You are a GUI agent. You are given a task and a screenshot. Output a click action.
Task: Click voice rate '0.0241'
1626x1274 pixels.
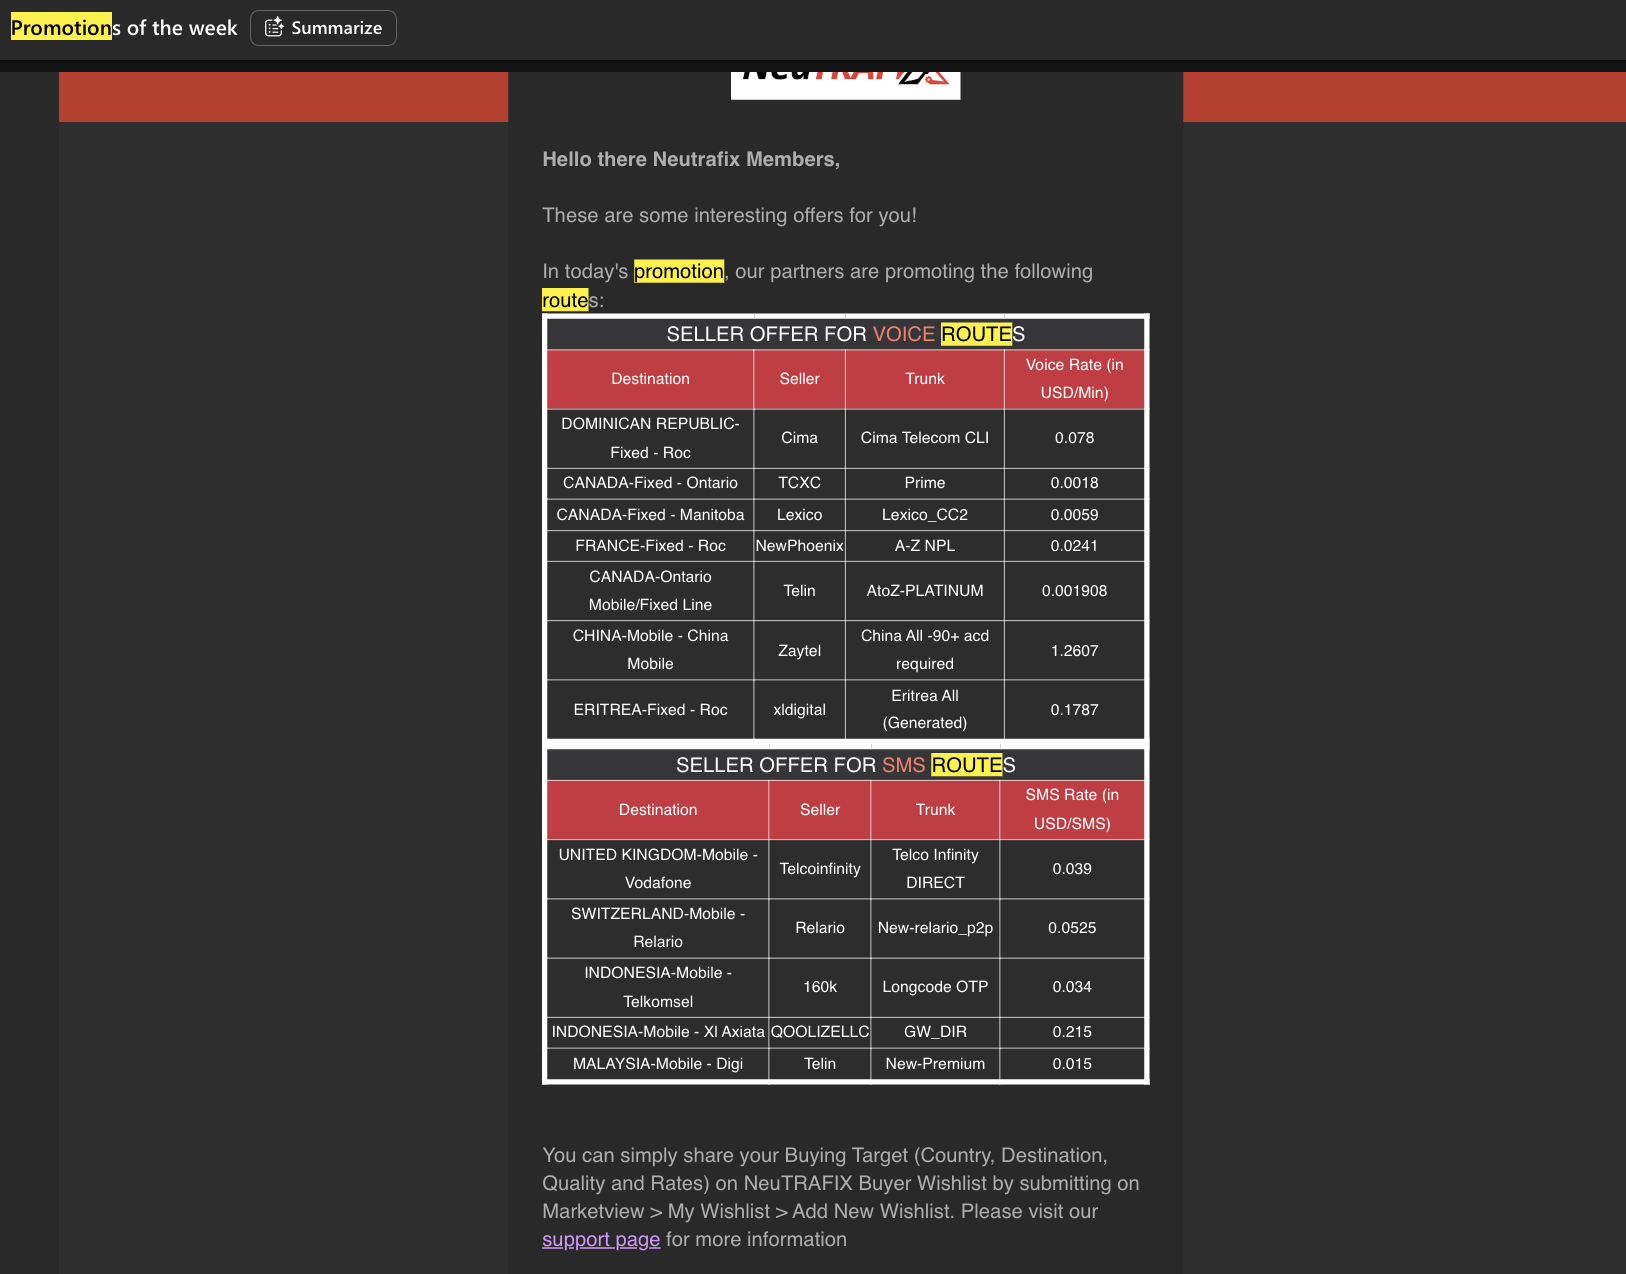click(1074, 546)
